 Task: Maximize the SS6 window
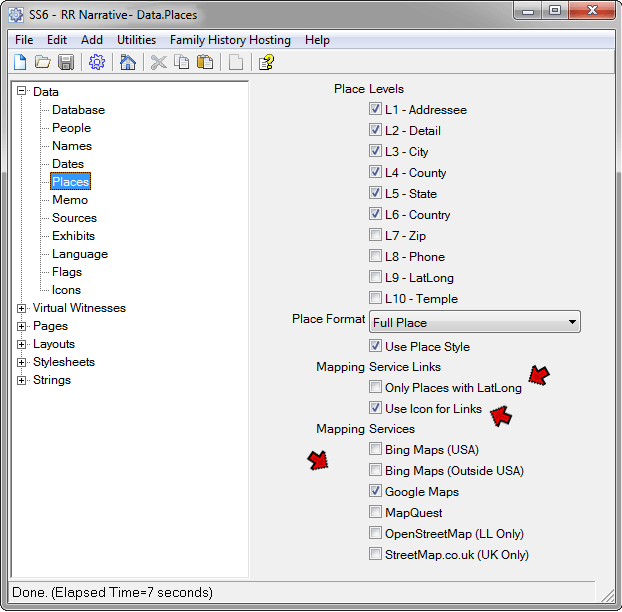point(555,10)
